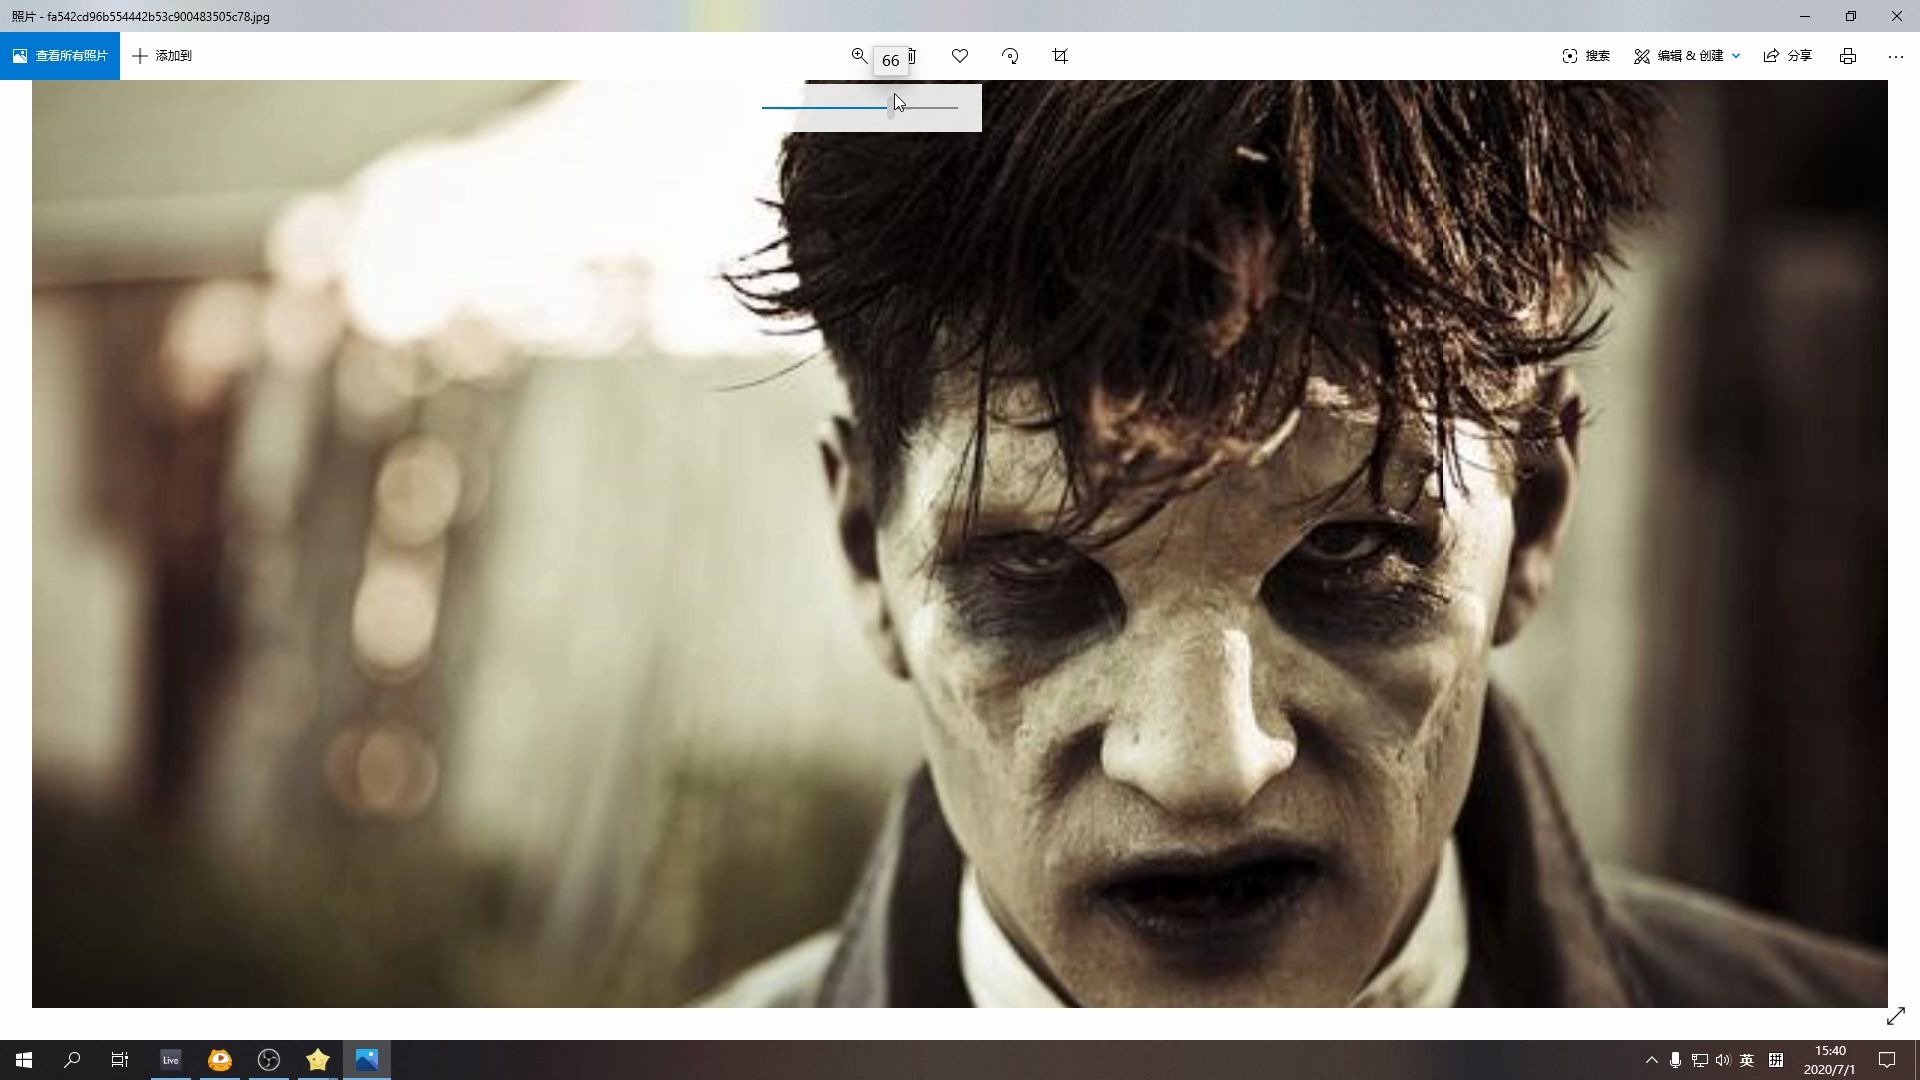Open Task View on the taskbar
1920x1080 pixels.
tap(120, 1060)
